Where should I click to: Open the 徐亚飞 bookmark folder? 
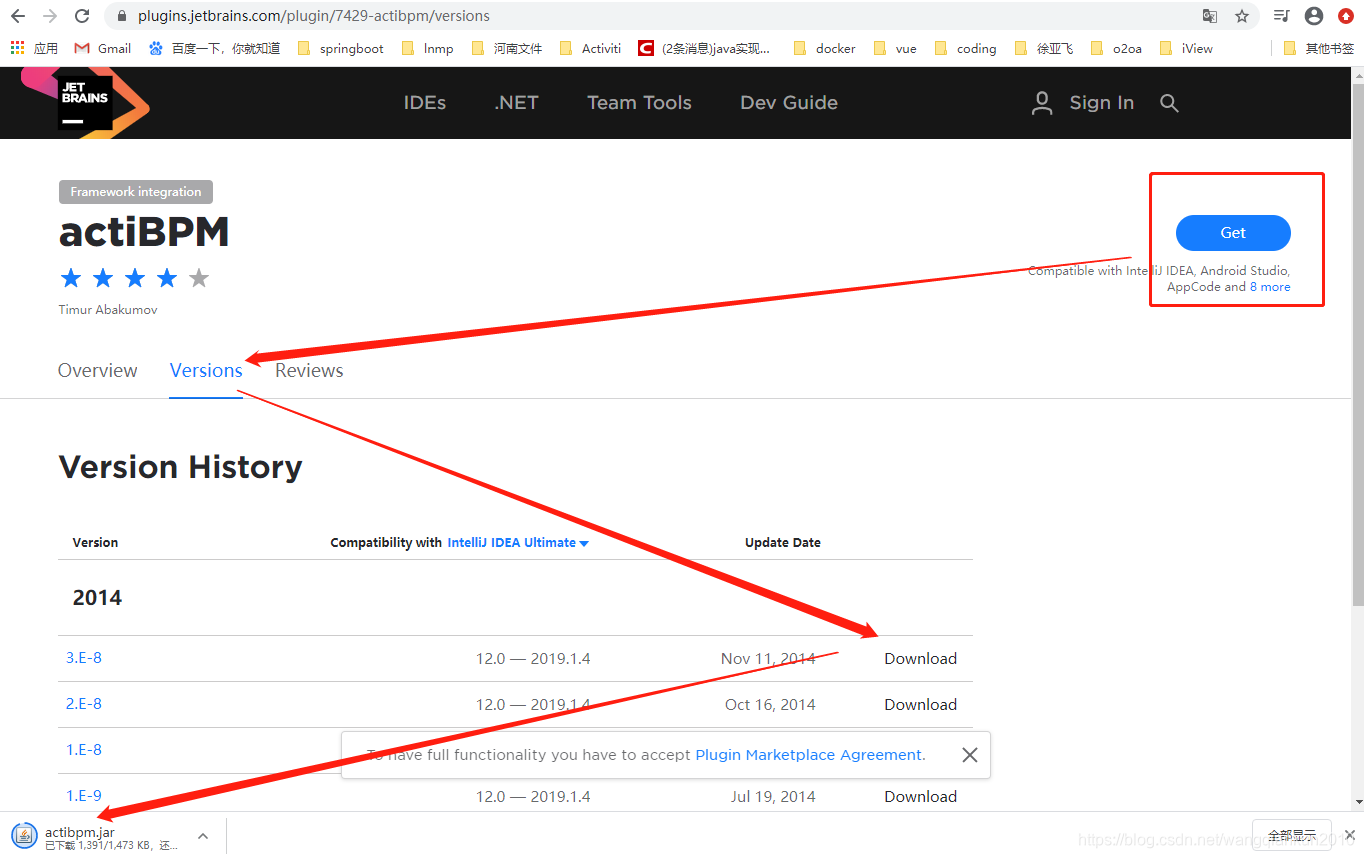1043,48
